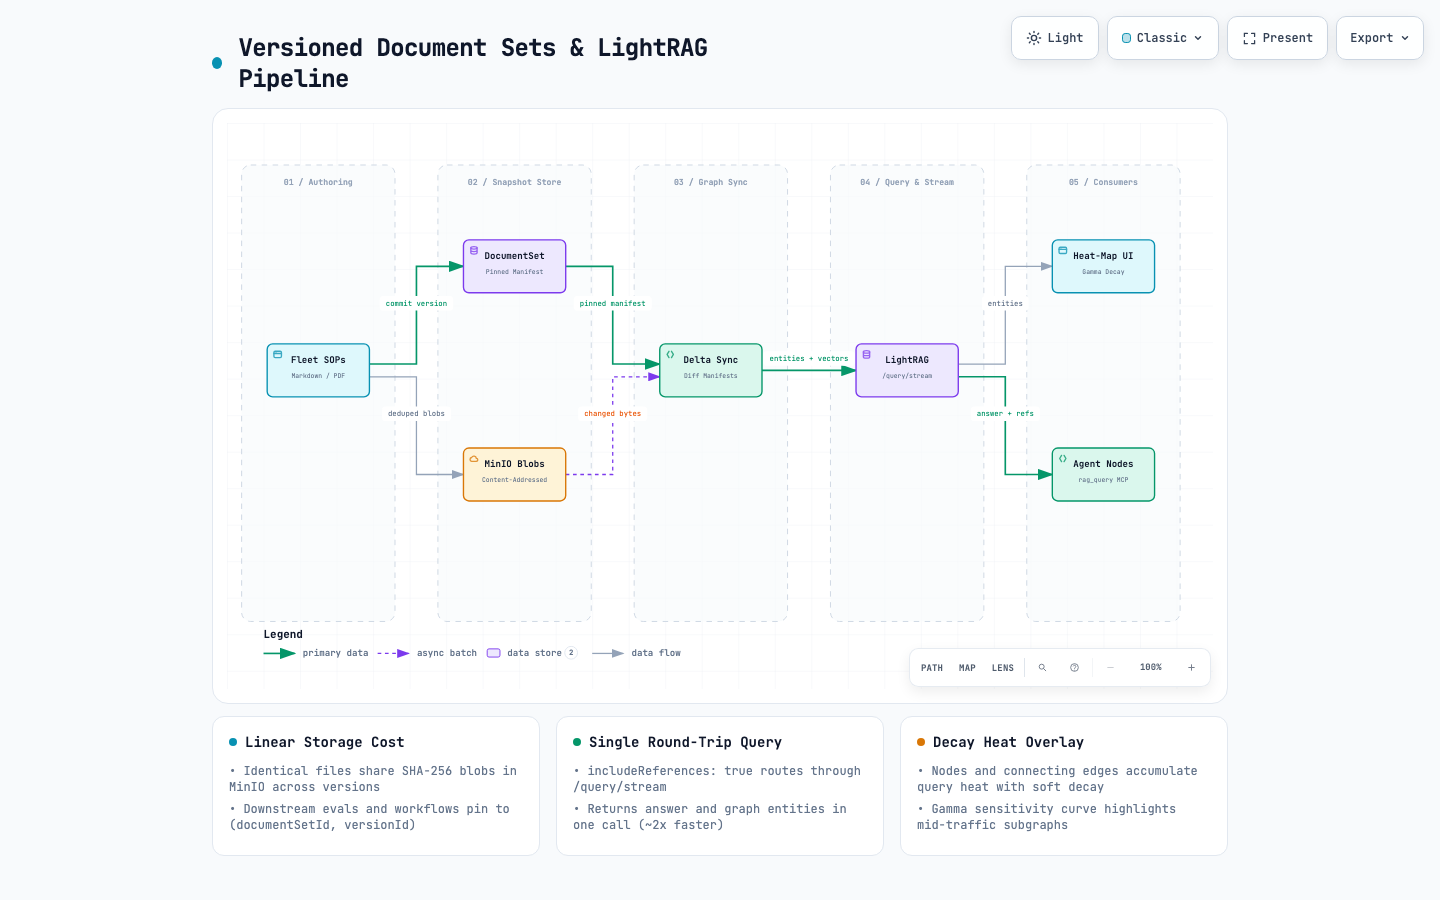Open the Export dropdown menu

1379,38
